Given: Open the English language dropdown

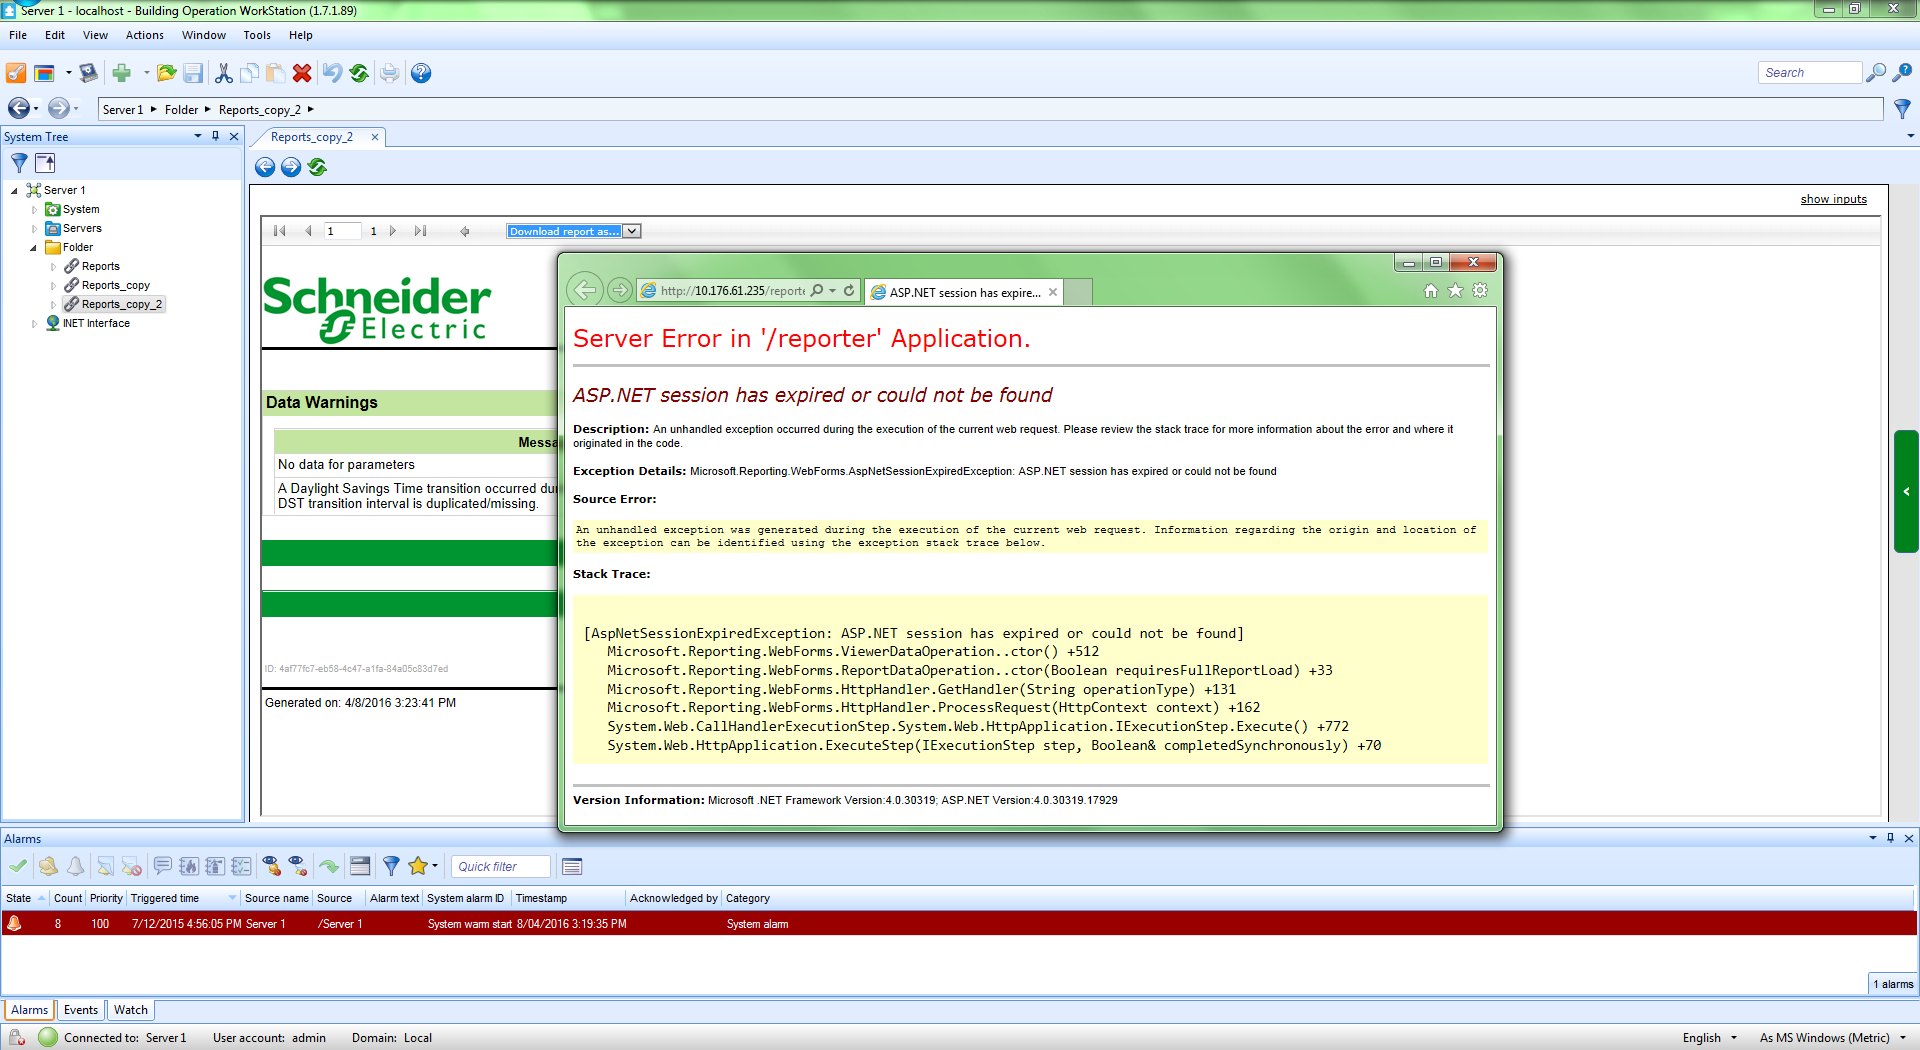Looking at the screenshot, I should pyautogui.click(x=1734, y=1038).
